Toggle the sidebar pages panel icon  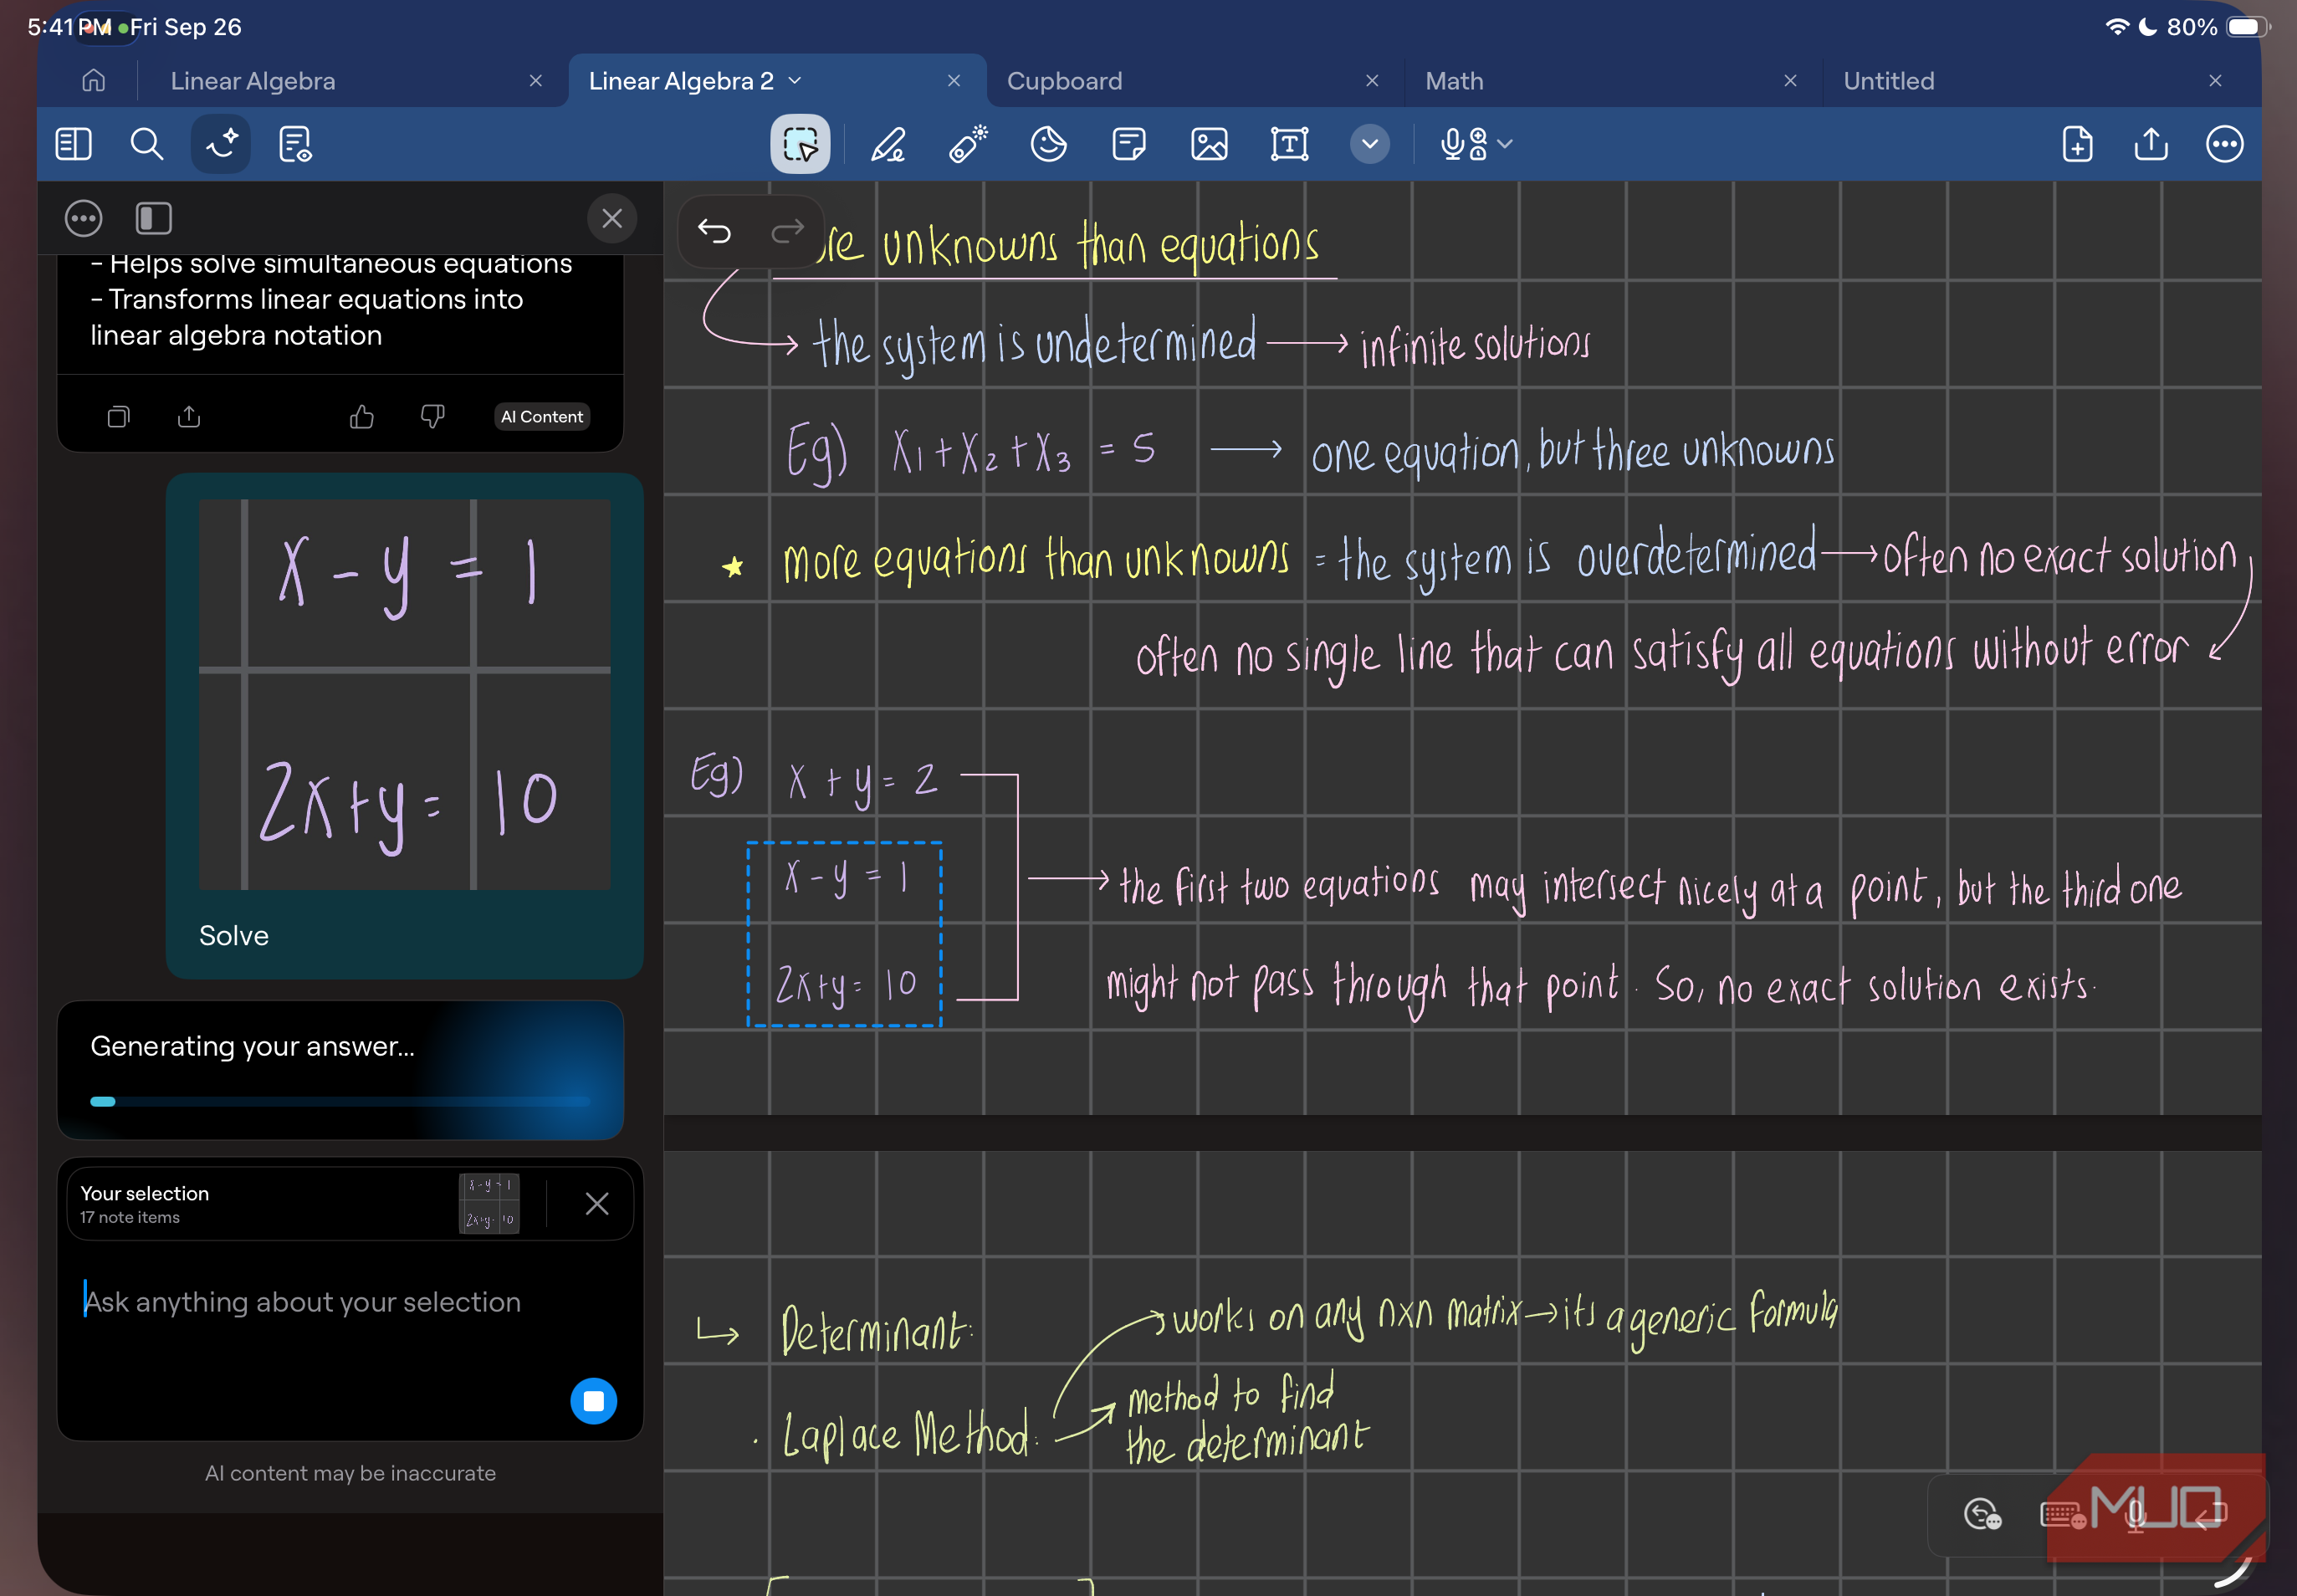click(x=73, y=144)
